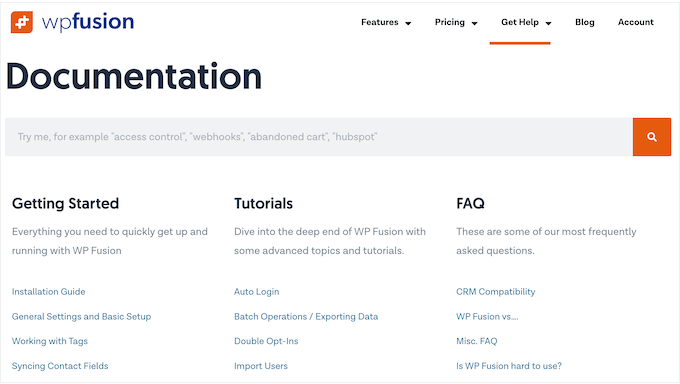The width and height of the screenshot is (680, 384).
Task: Click the wpfusion wordmark text
Action: click(x=88, y=22)
